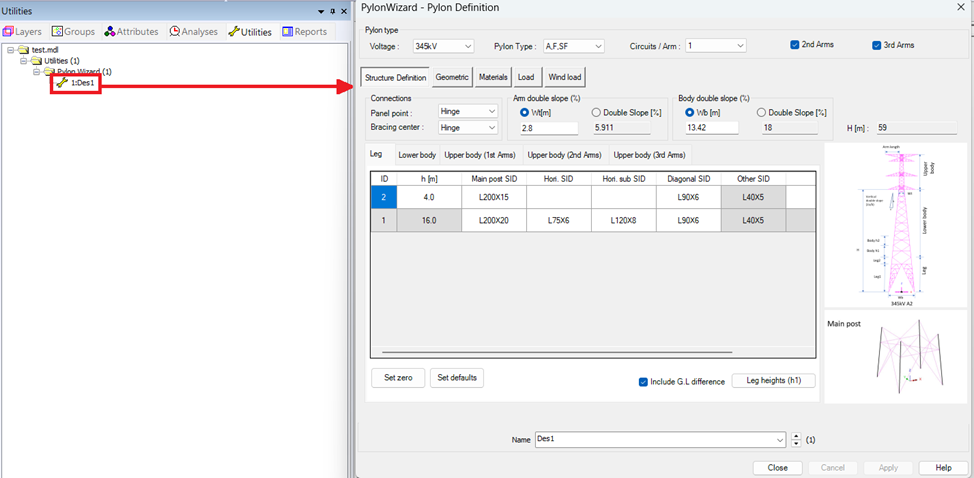The image size is (974, 478).
Task: Click the Wb [m] value field
Action: pyautogui.click(x=708, y=128)
